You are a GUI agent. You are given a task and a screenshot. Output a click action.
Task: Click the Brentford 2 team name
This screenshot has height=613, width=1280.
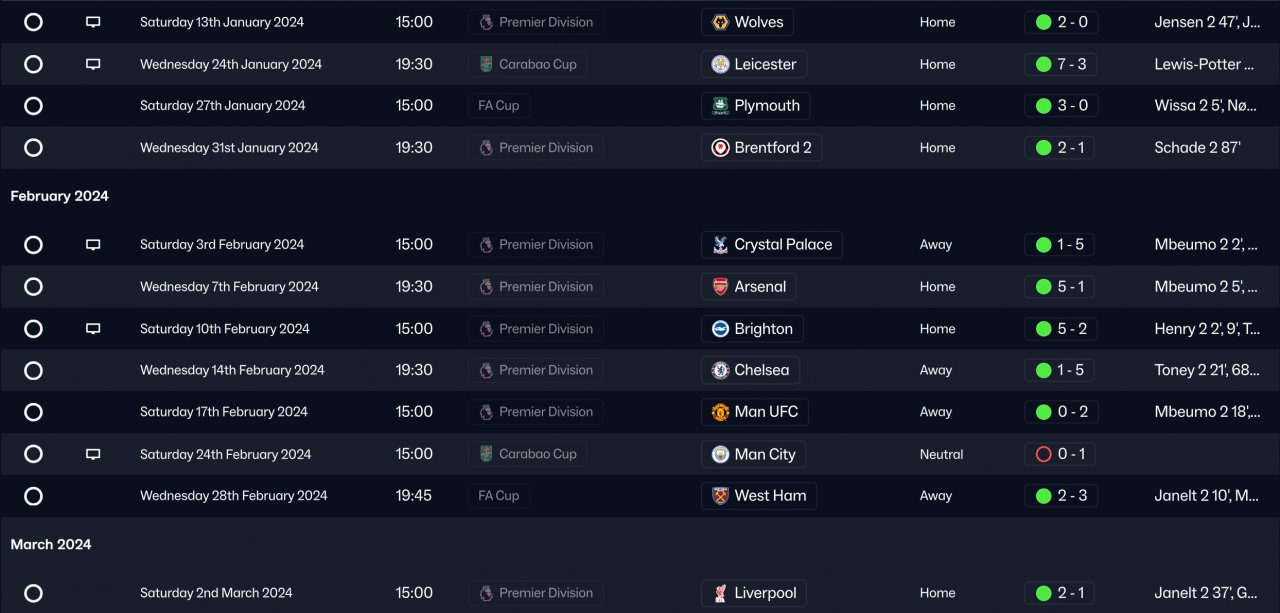pyautogui.click(x=772, y=148)
